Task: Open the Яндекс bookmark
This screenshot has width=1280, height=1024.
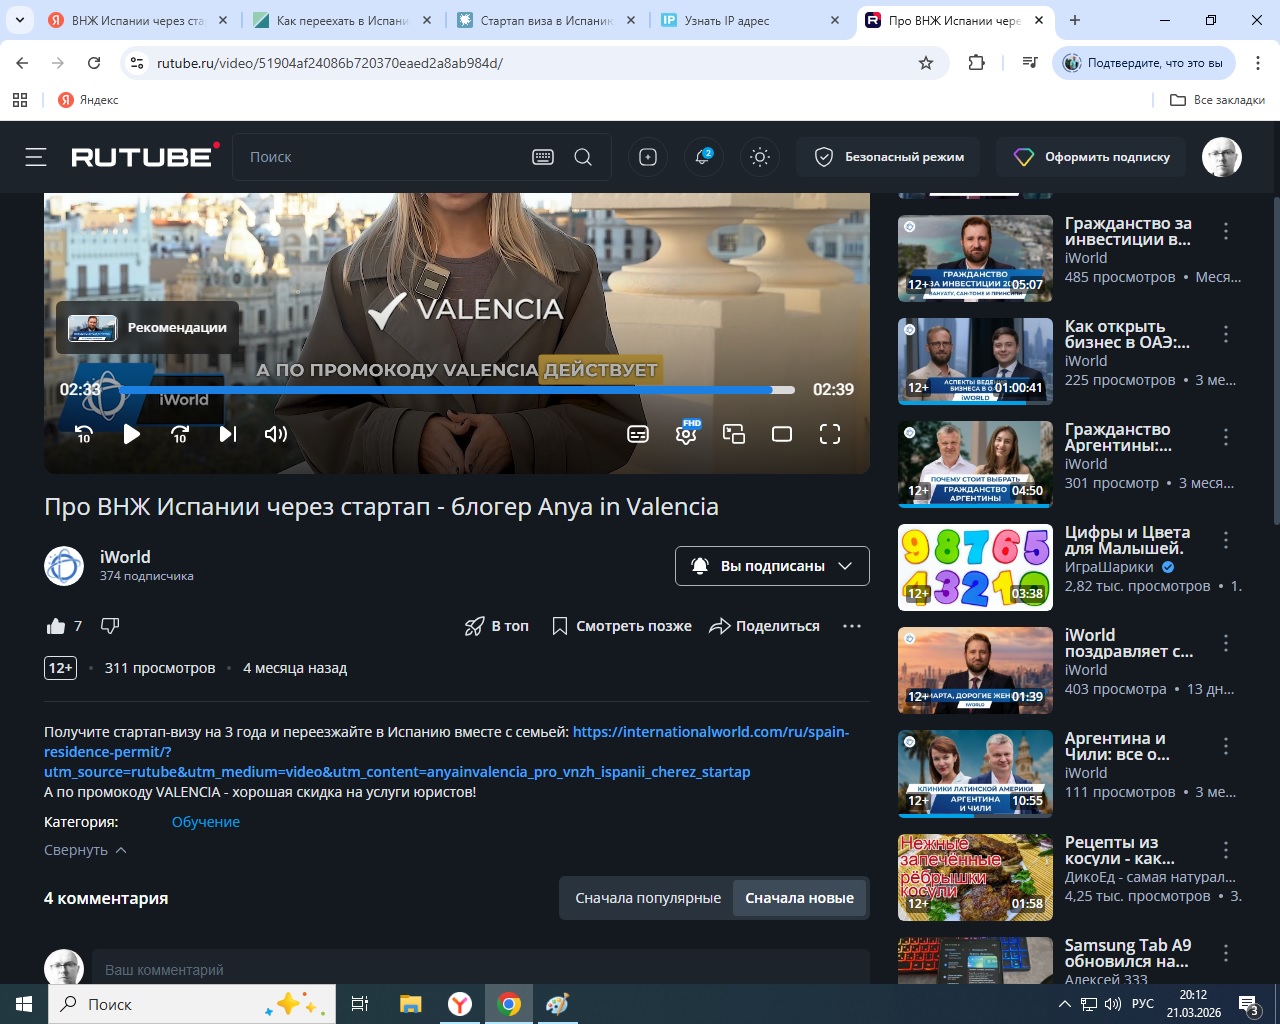Action: 88,100
